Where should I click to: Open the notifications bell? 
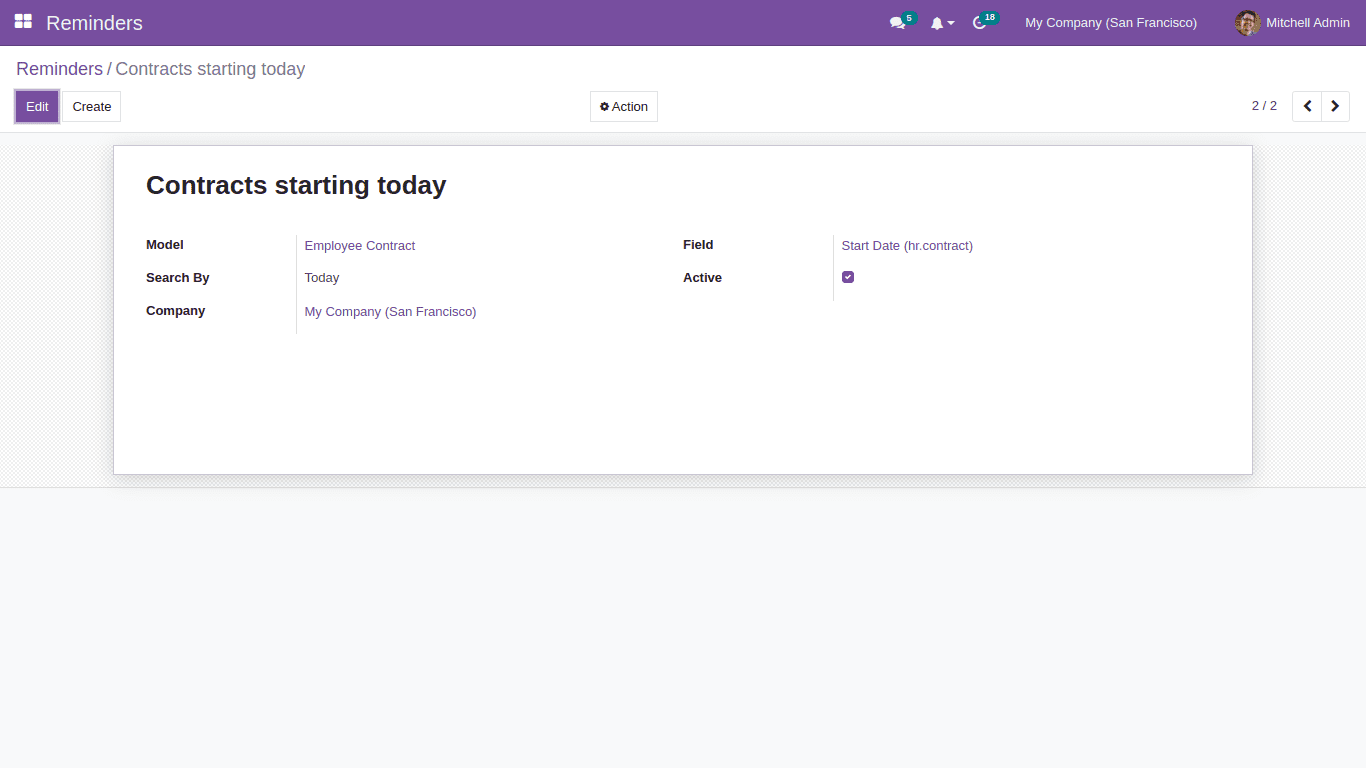pyautogui.click(x=939, y=22)
